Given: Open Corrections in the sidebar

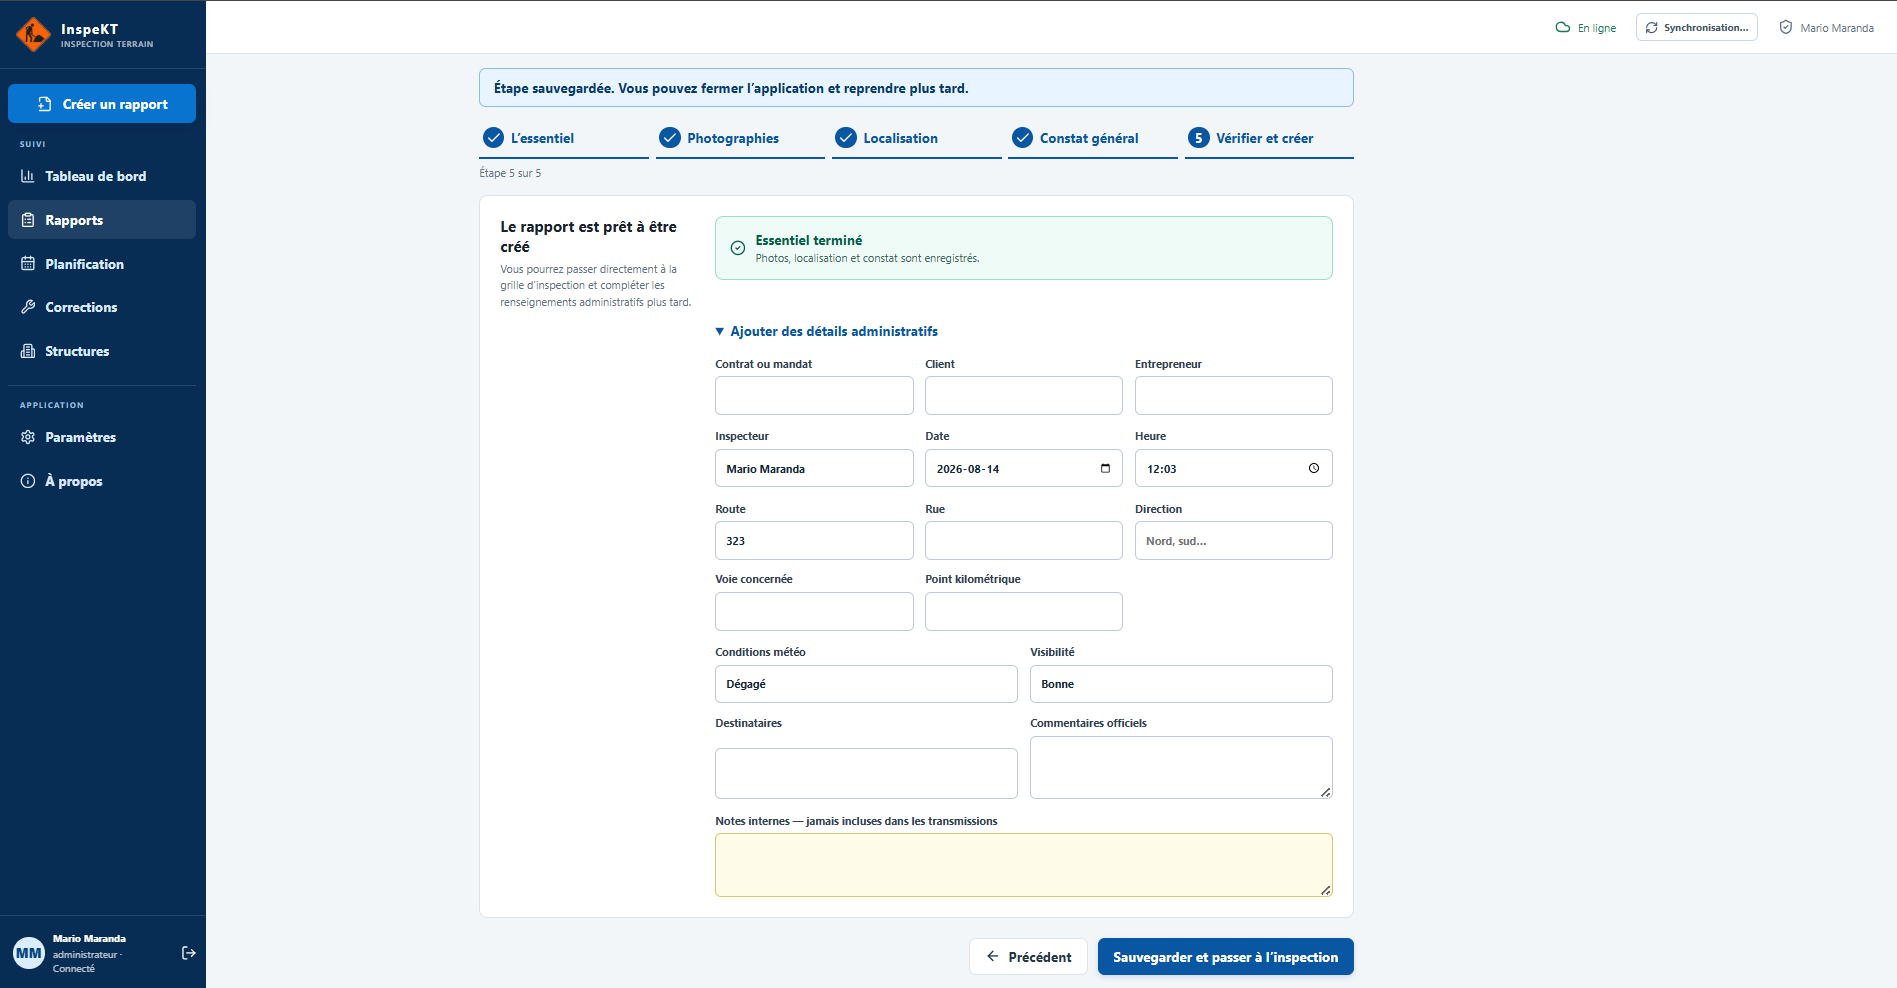Looking at the screenshot, I should (102, 307).
